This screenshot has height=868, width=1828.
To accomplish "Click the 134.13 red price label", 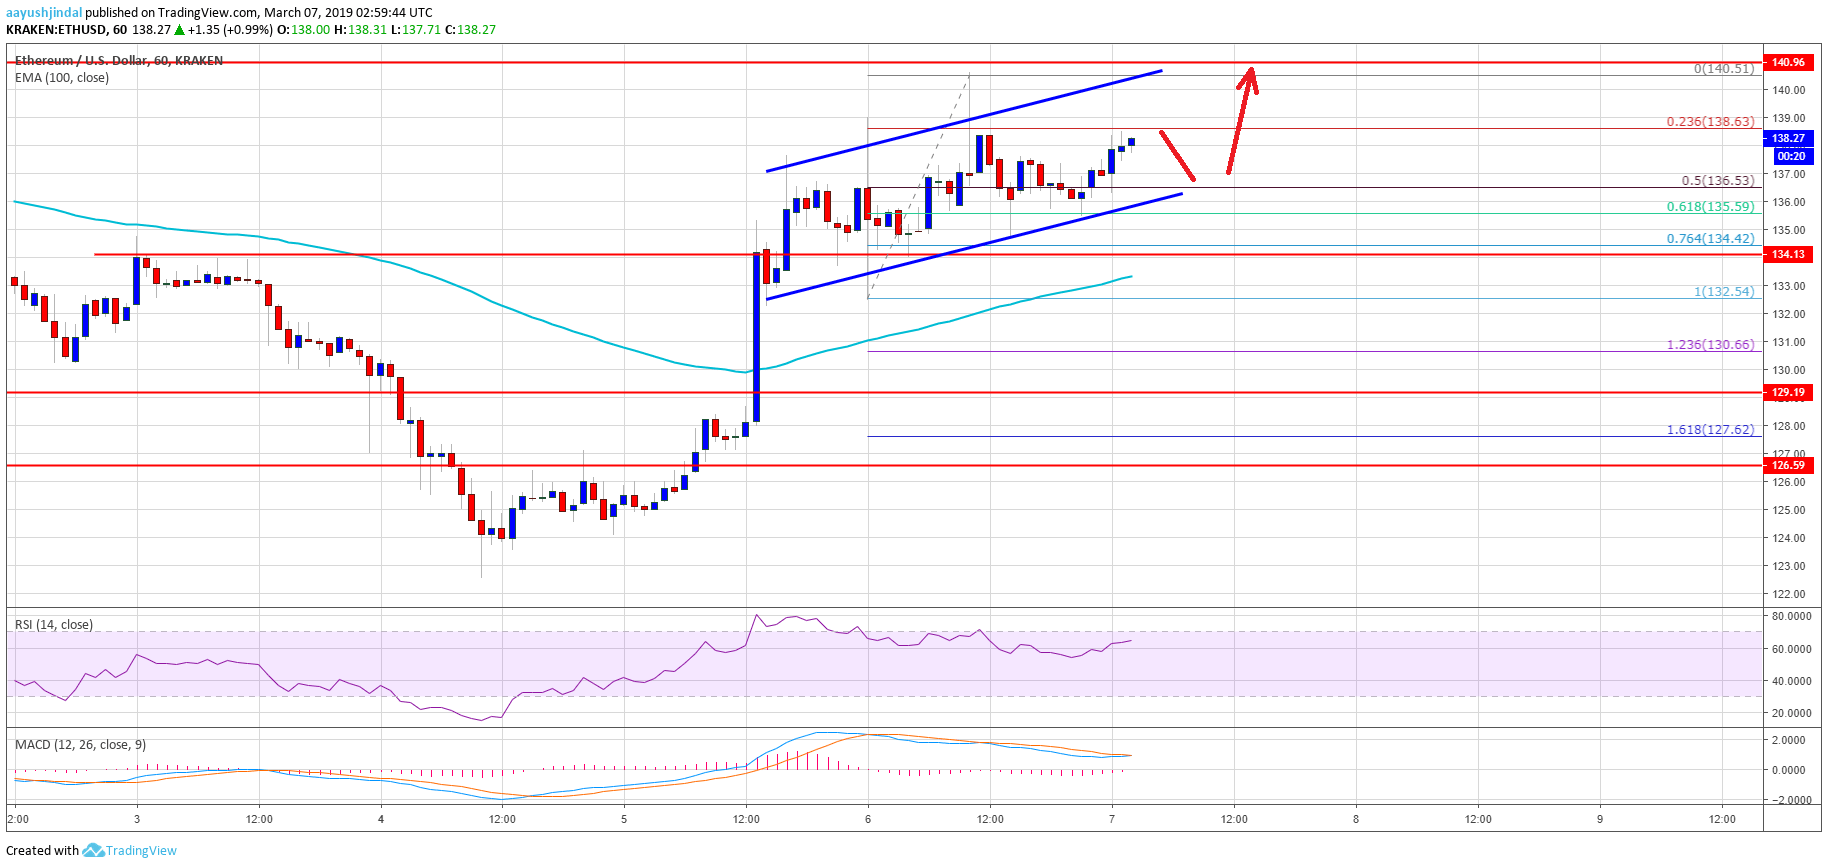I will 1788,254.
